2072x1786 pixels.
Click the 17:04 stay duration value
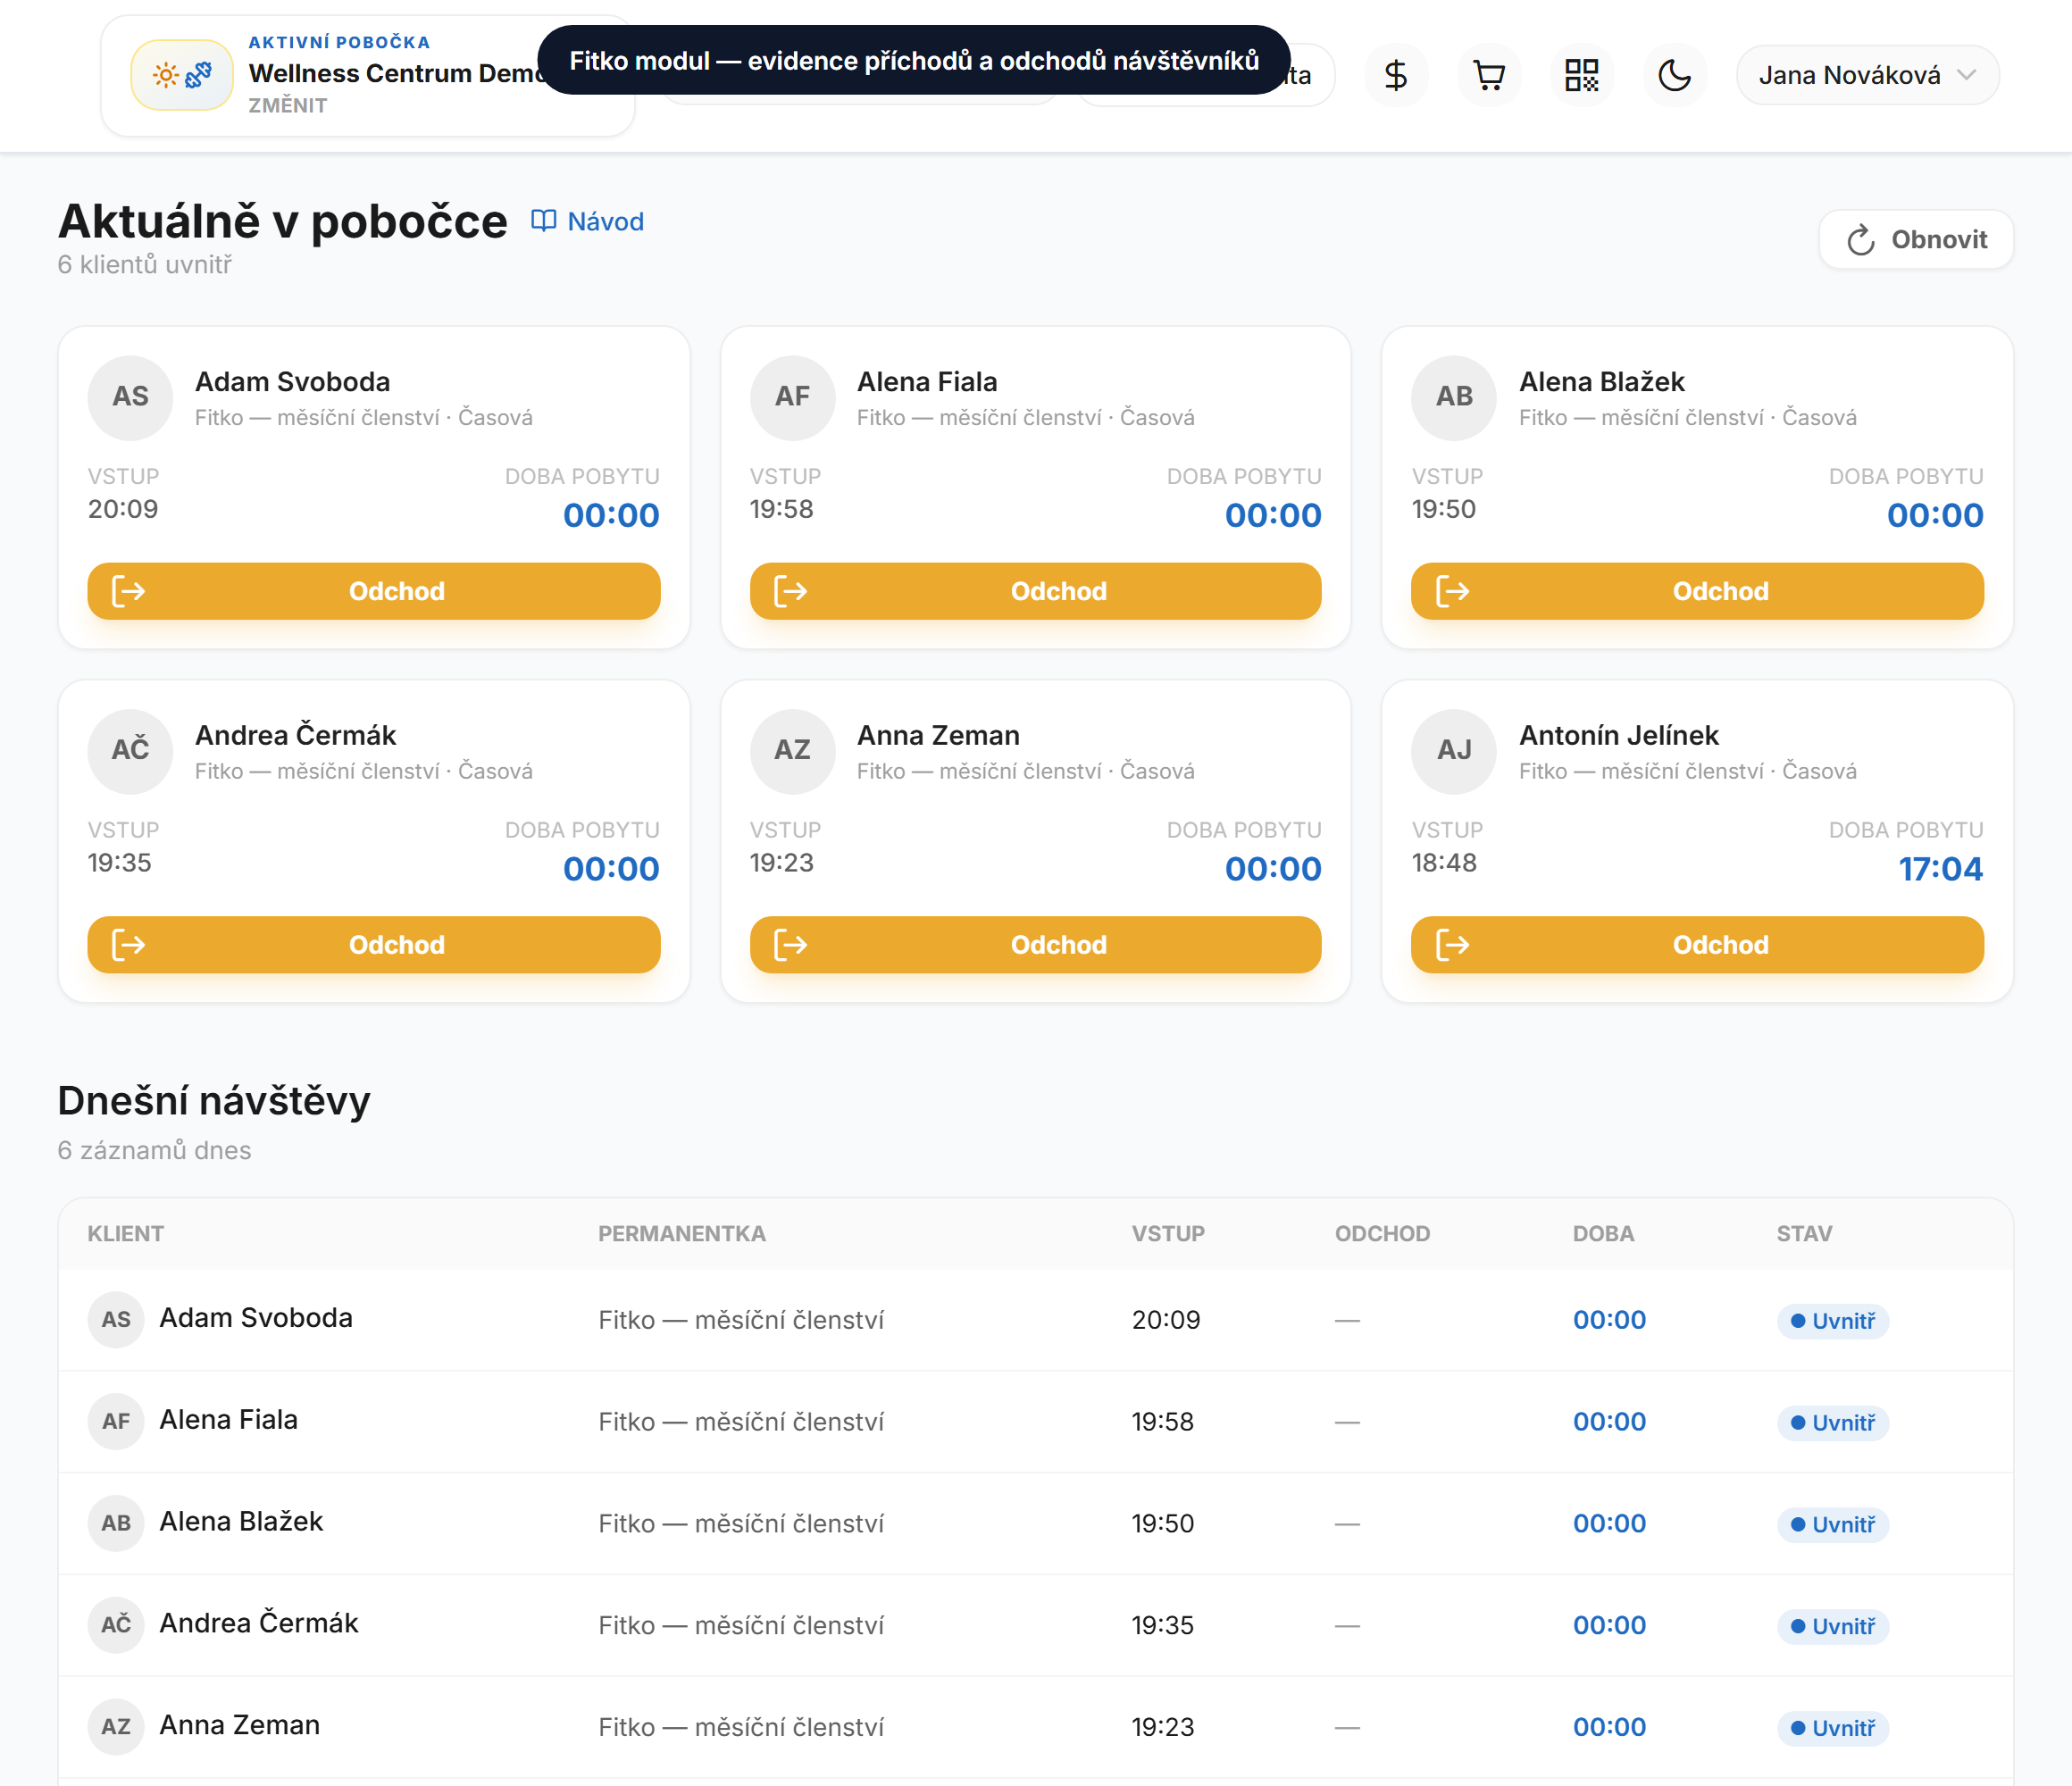click(x=1940, y=869)
